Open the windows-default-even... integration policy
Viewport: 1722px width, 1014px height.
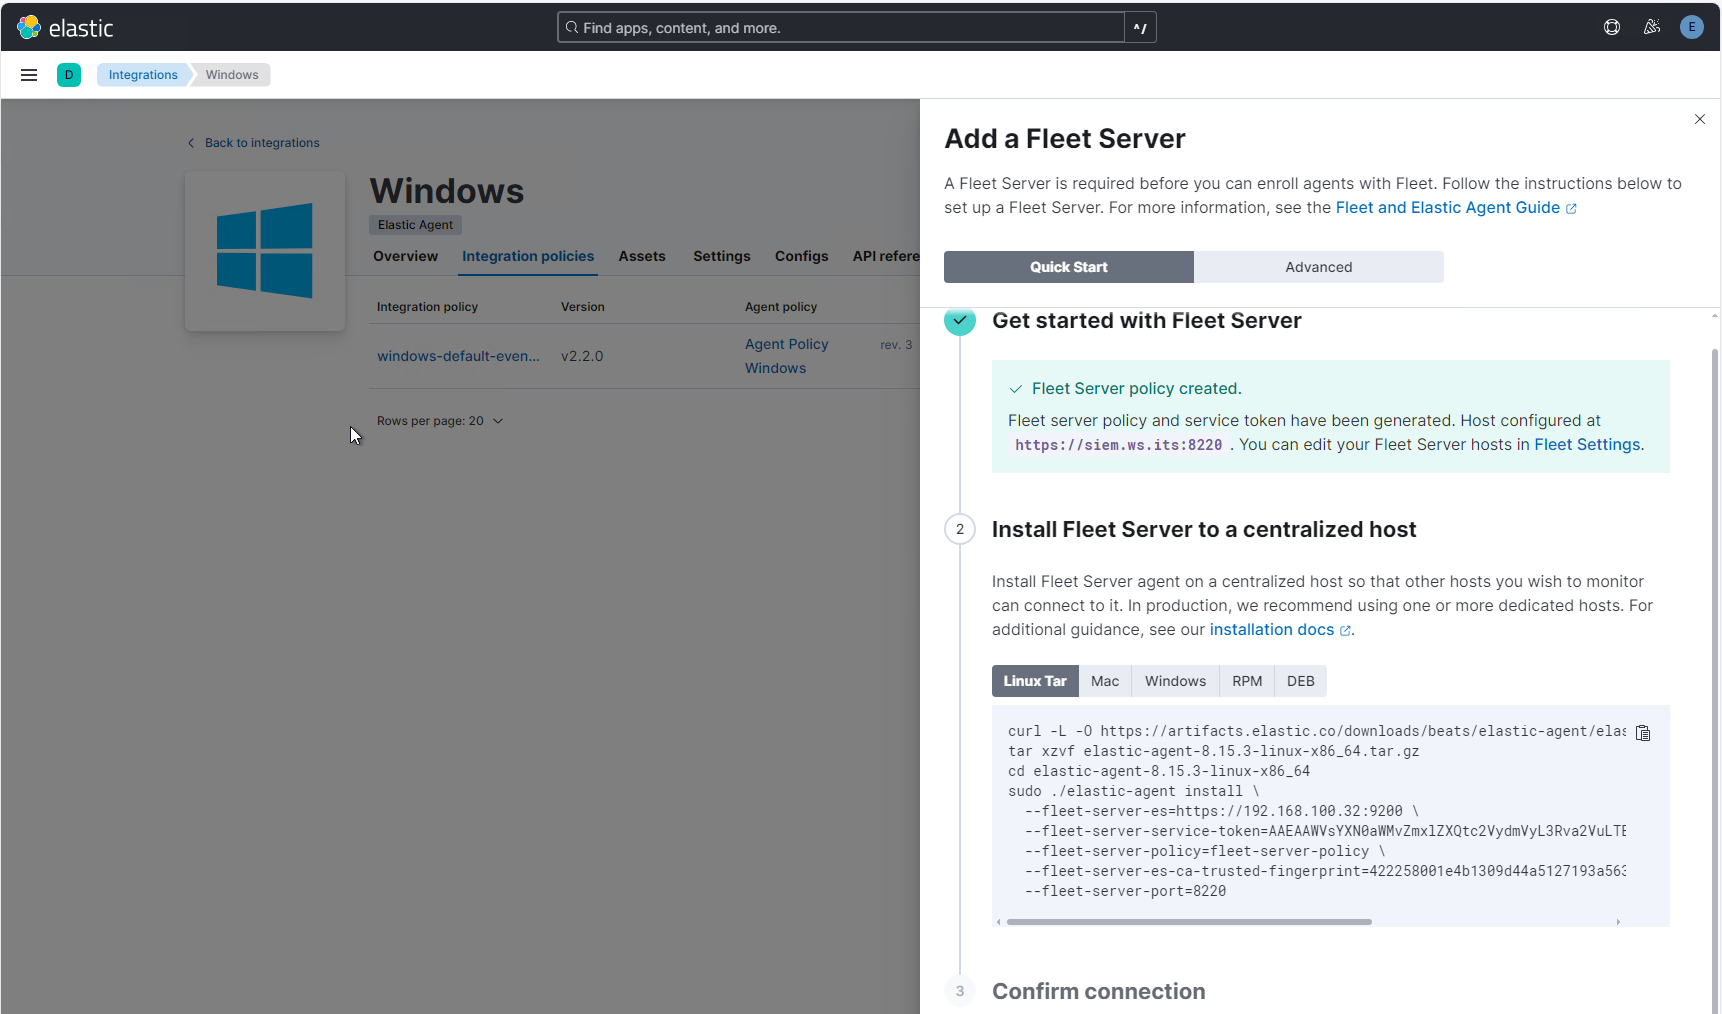(x=458, y=356)
